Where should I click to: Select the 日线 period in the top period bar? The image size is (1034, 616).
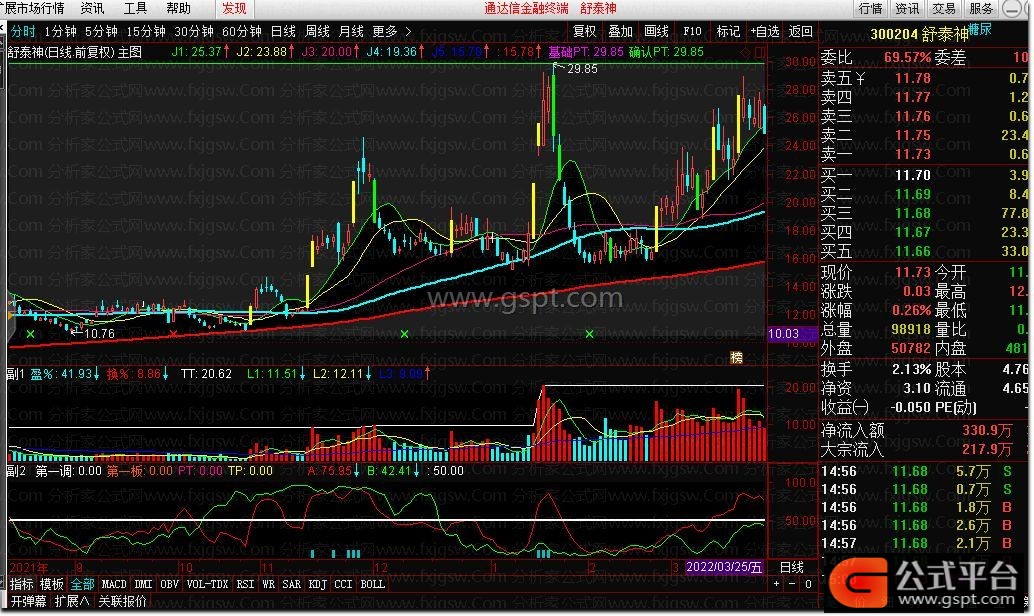pos(283,31)
